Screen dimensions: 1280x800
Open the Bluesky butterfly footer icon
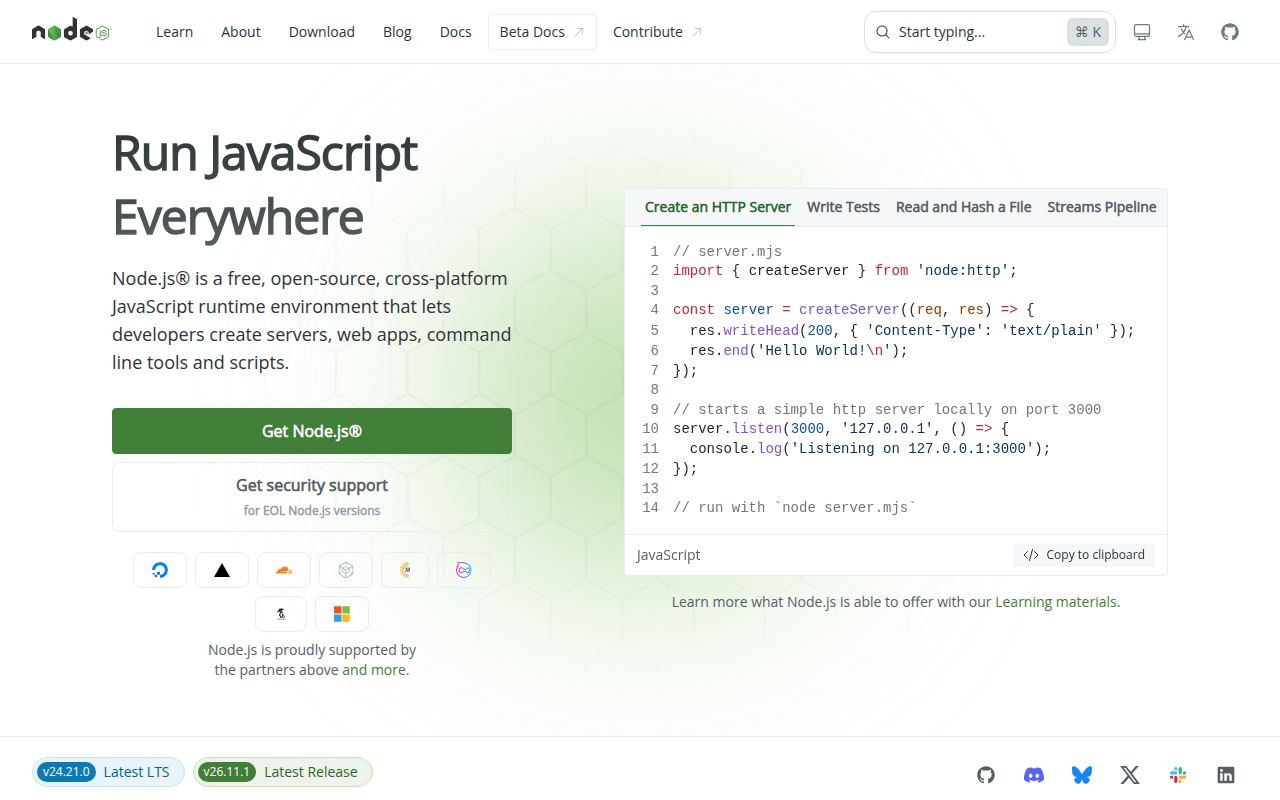click(x=1082, y=774)
